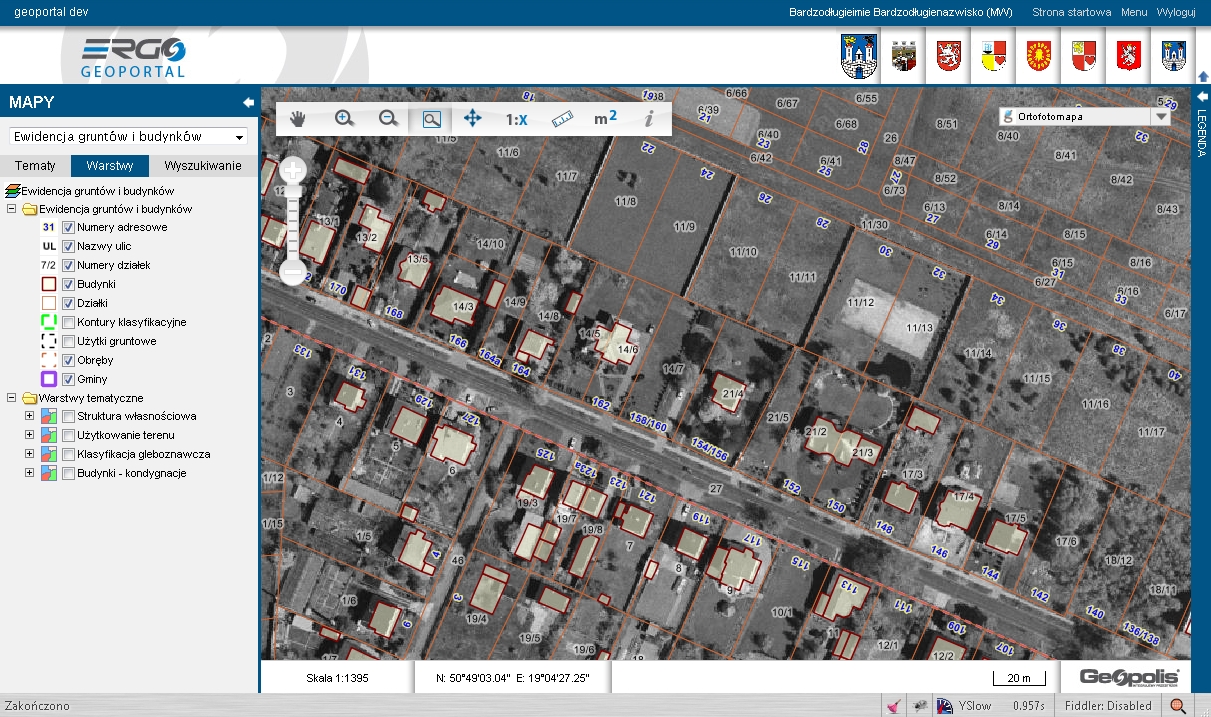Select the m² area measurement tool
The width and height of the screenshot is (1211, 717).
pos(605,118)
